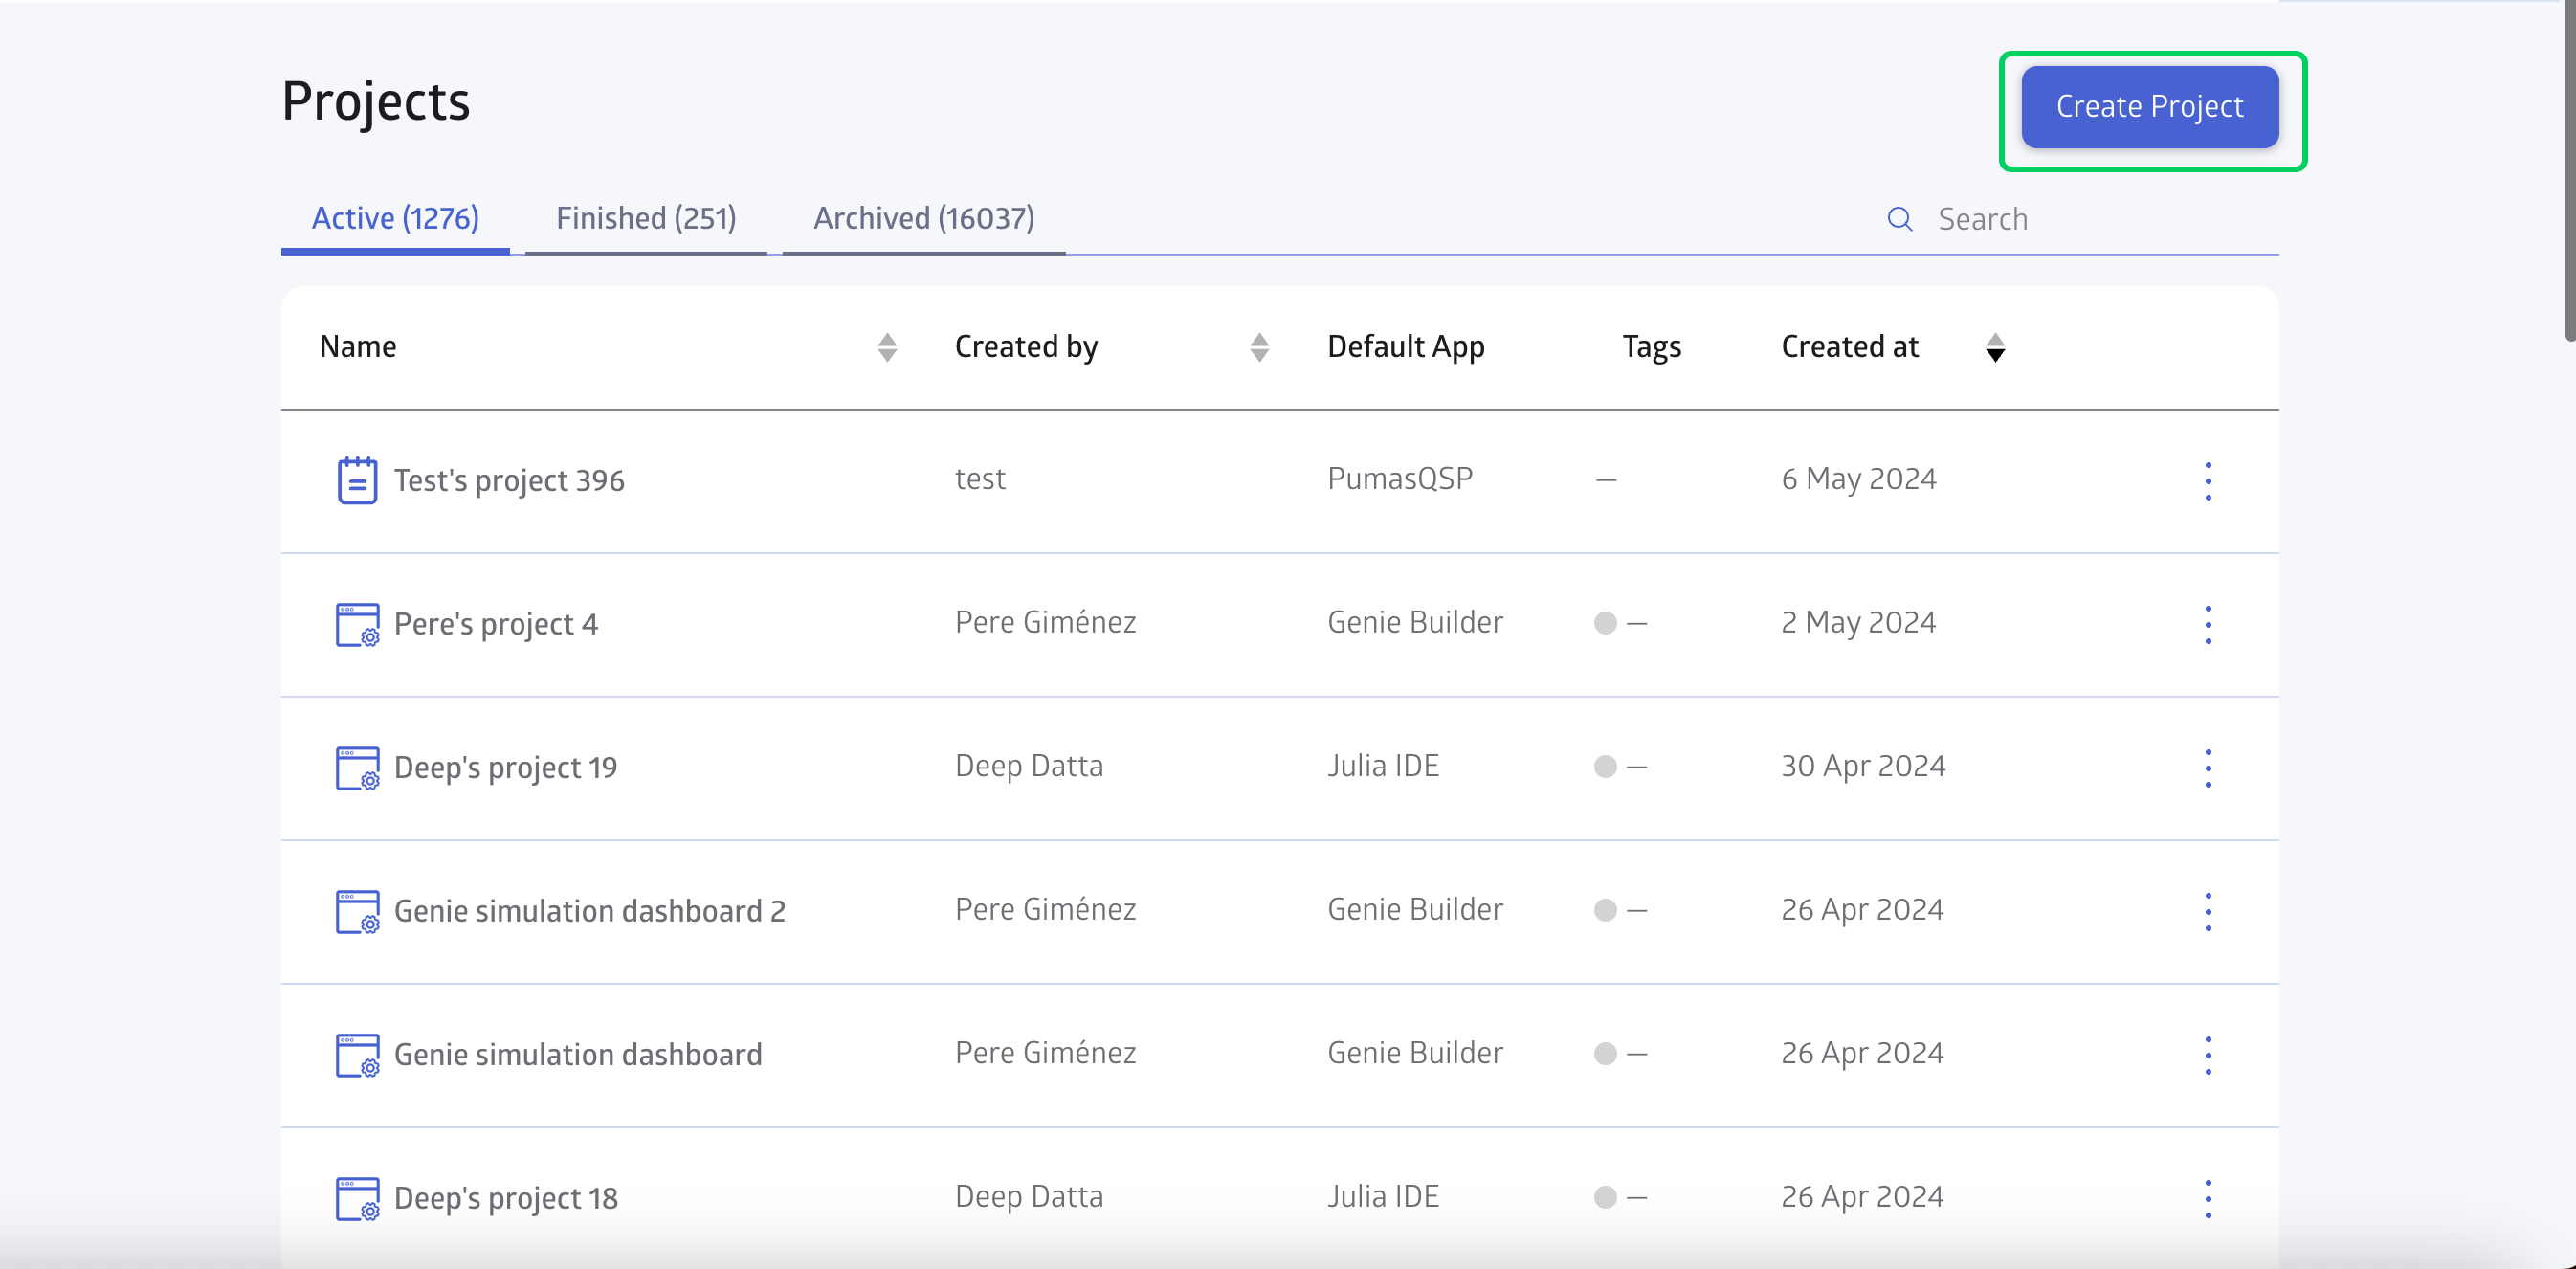
Task: Open Pere's project 4
Action: click(x=496, y=624)
